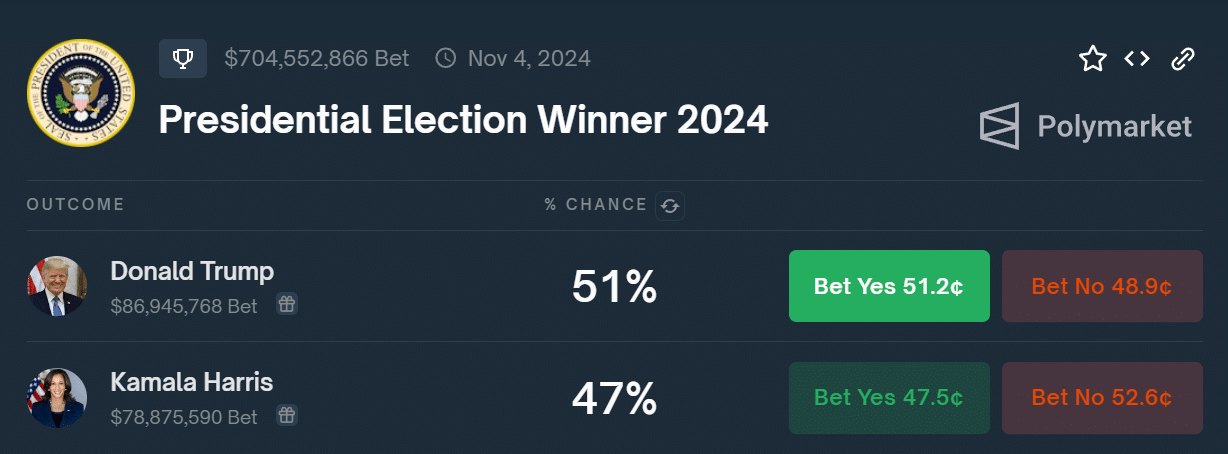
Task: Bet No on Donald Trump at 48.9¢
Action: (1102, 286)
